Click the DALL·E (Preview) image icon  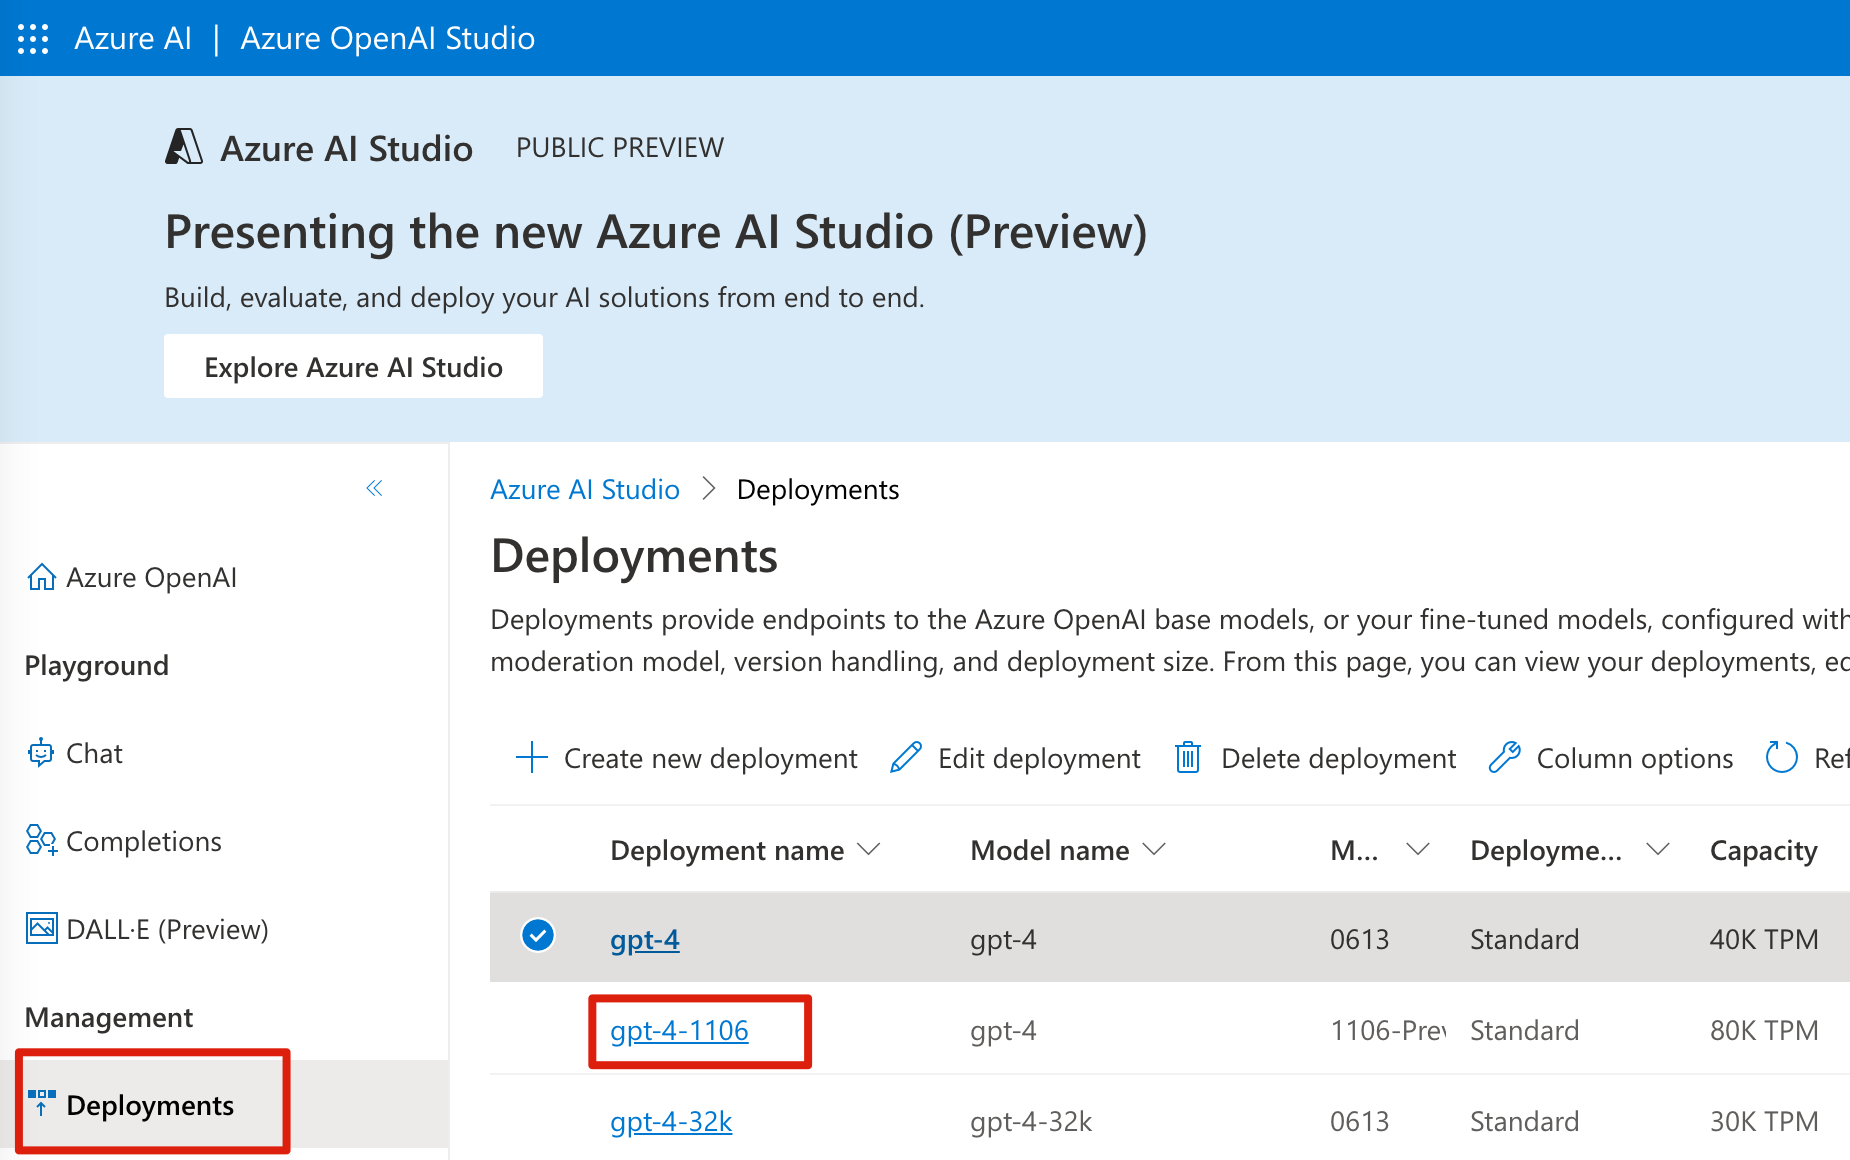pyautogui.click(x=42, y=928)
